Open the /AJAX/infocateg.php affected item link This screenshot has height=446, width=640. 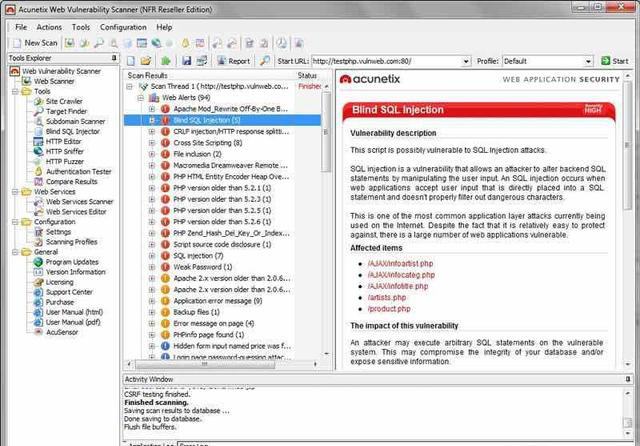[x=401, y=275]
